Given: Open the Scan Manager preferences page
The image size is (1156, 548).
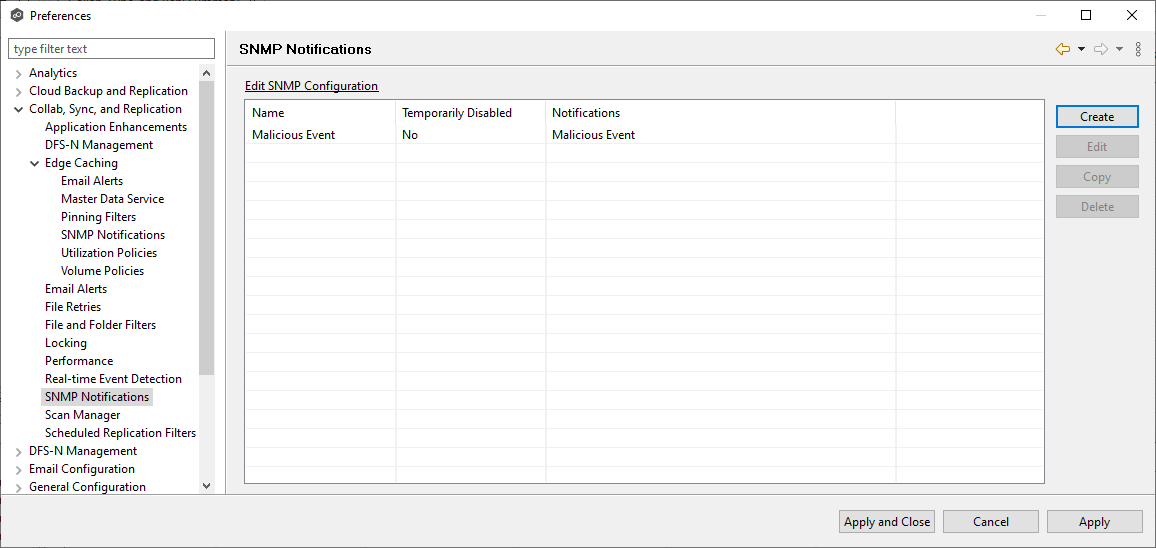Looking at the screenshot, I should pyautogui.click(x=82, y=415).
